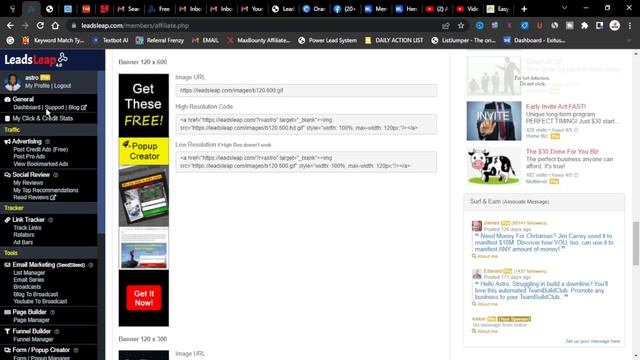Click the Form / Popup Creator help icon
Viewport: 640px width, 360px height.
[x=76, y=350]
